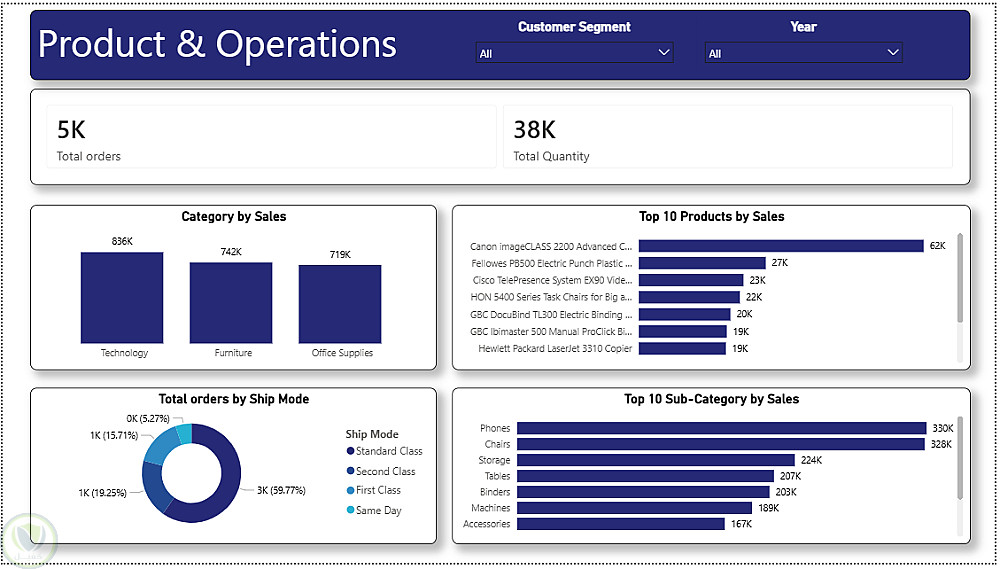1000x569 pixels.
Task: Select the Office Supplies sales column
Action: [x=340, y=304]
